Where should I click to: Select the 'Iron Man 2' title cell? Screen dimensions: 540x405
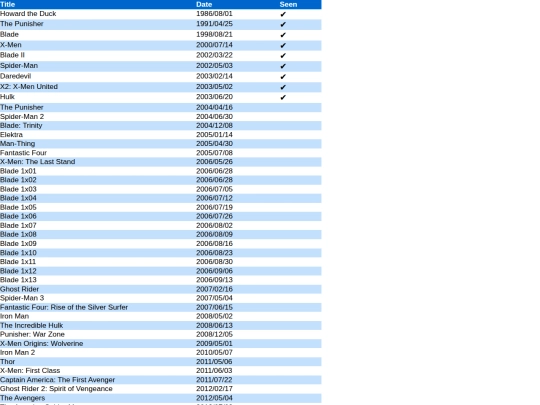coord(17,353)
